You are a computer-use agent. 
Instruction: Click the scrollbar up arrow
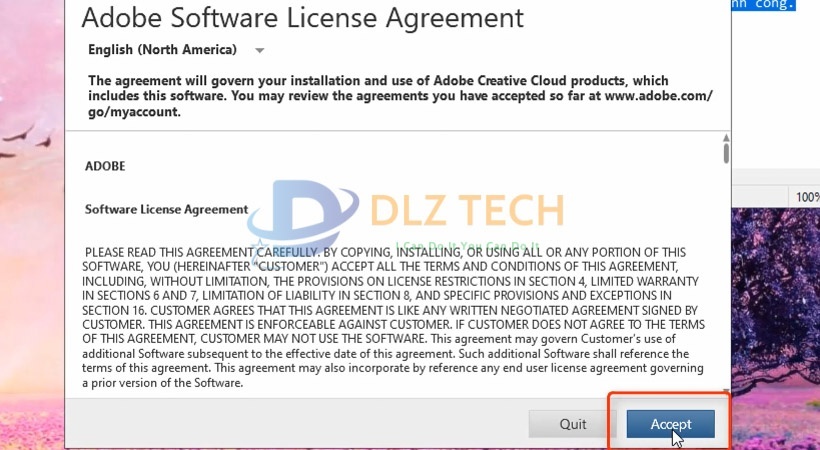click(726, 138)
